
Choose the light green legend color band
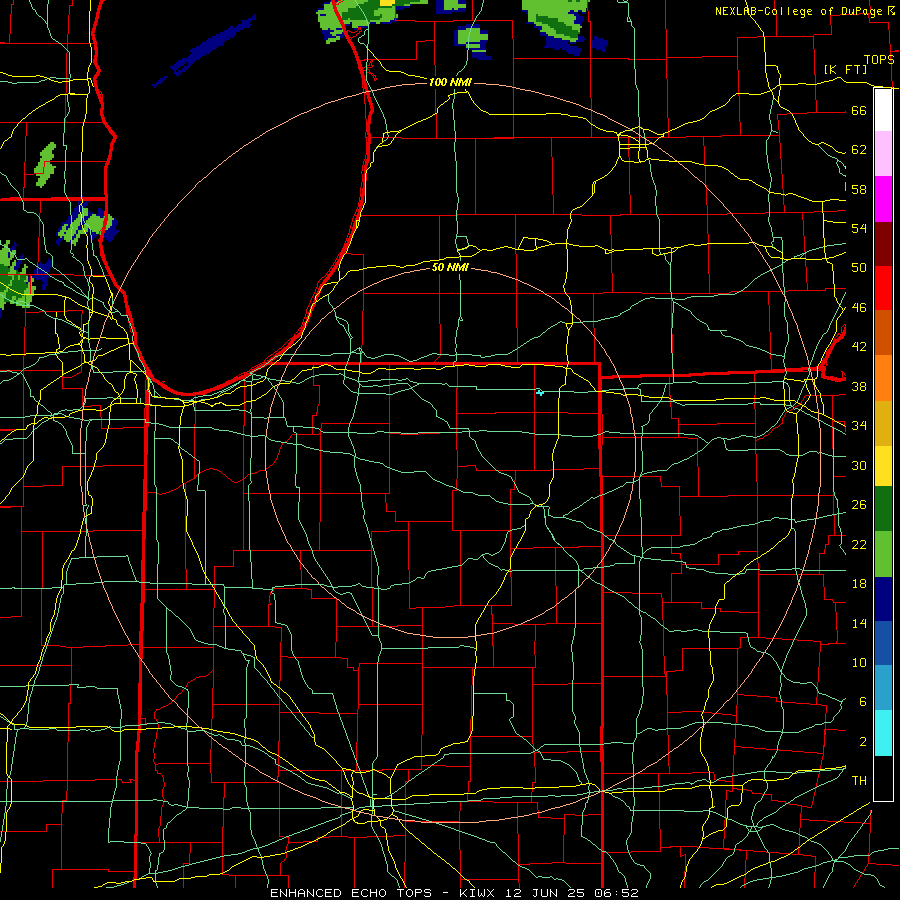pyautogui.click(x=883, y=554)
